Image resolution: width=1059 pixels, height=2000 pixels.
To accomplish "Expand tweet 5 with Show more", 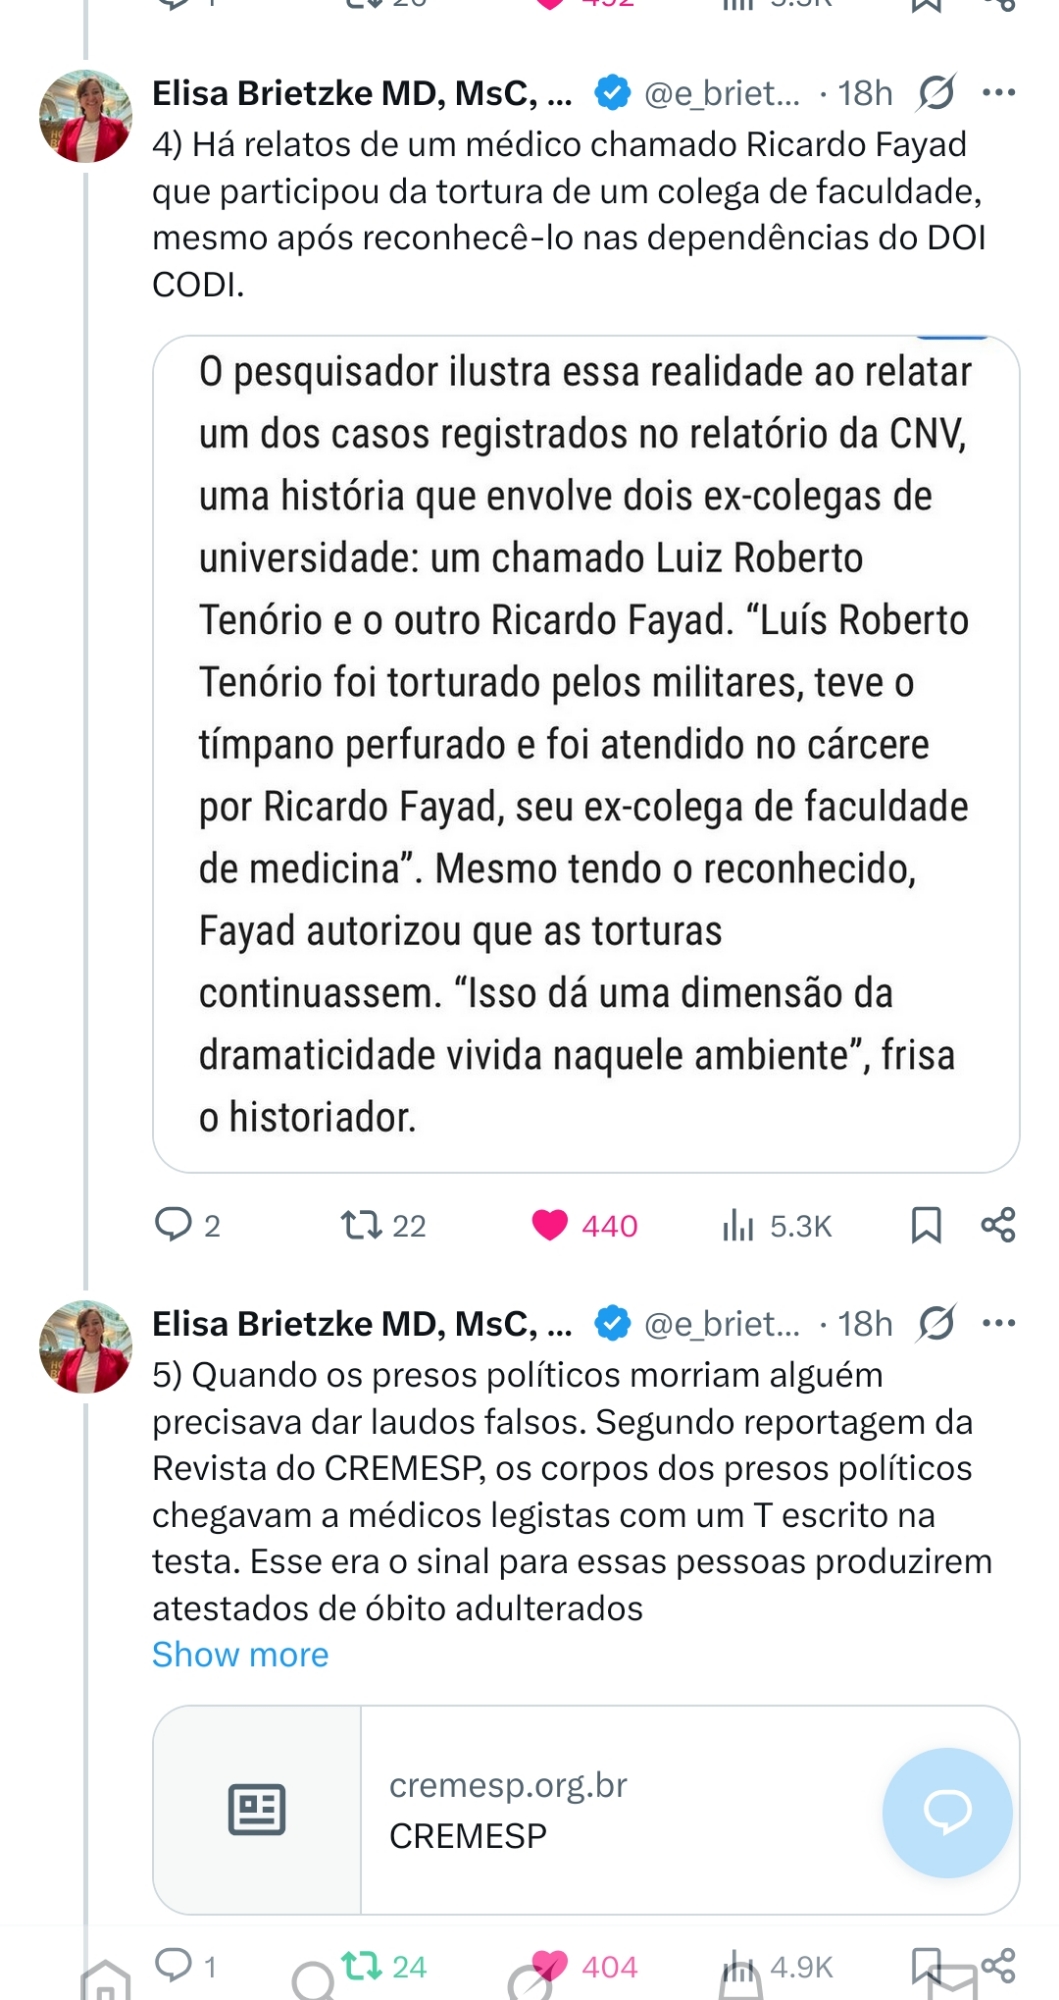I will tap(240, 1654).
